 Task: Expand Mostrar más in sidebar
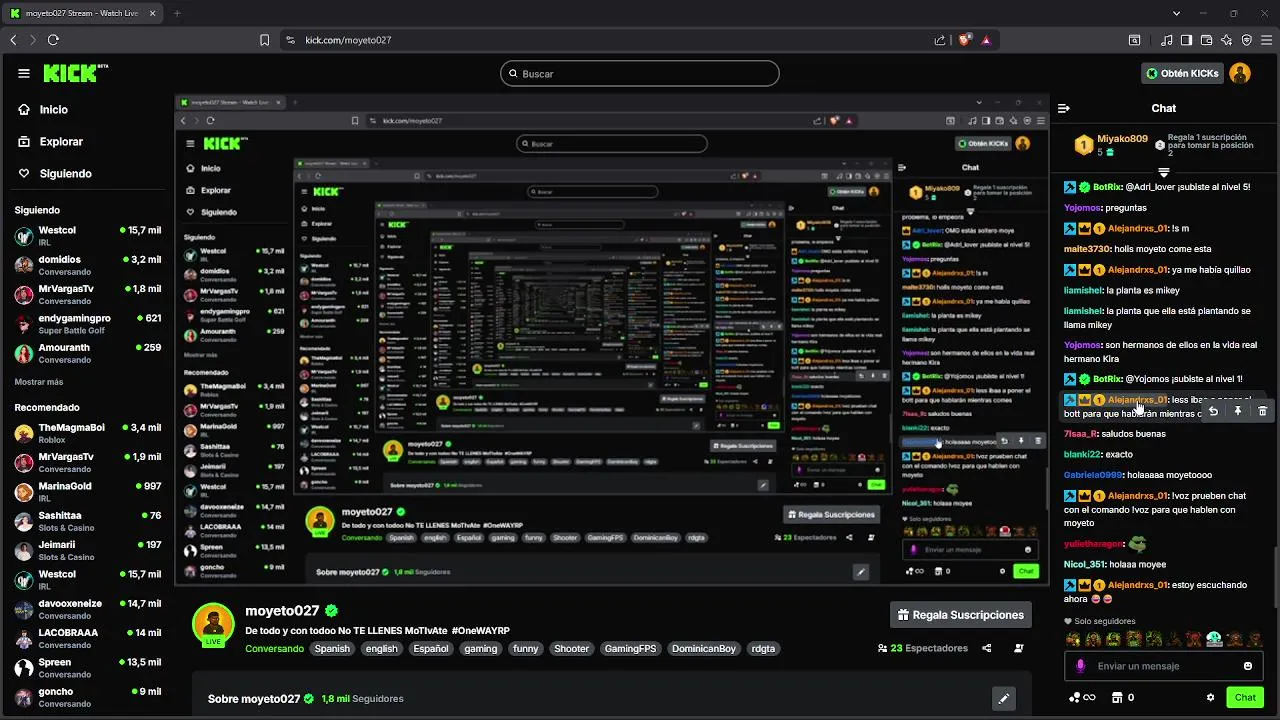[x=39, y=382]
